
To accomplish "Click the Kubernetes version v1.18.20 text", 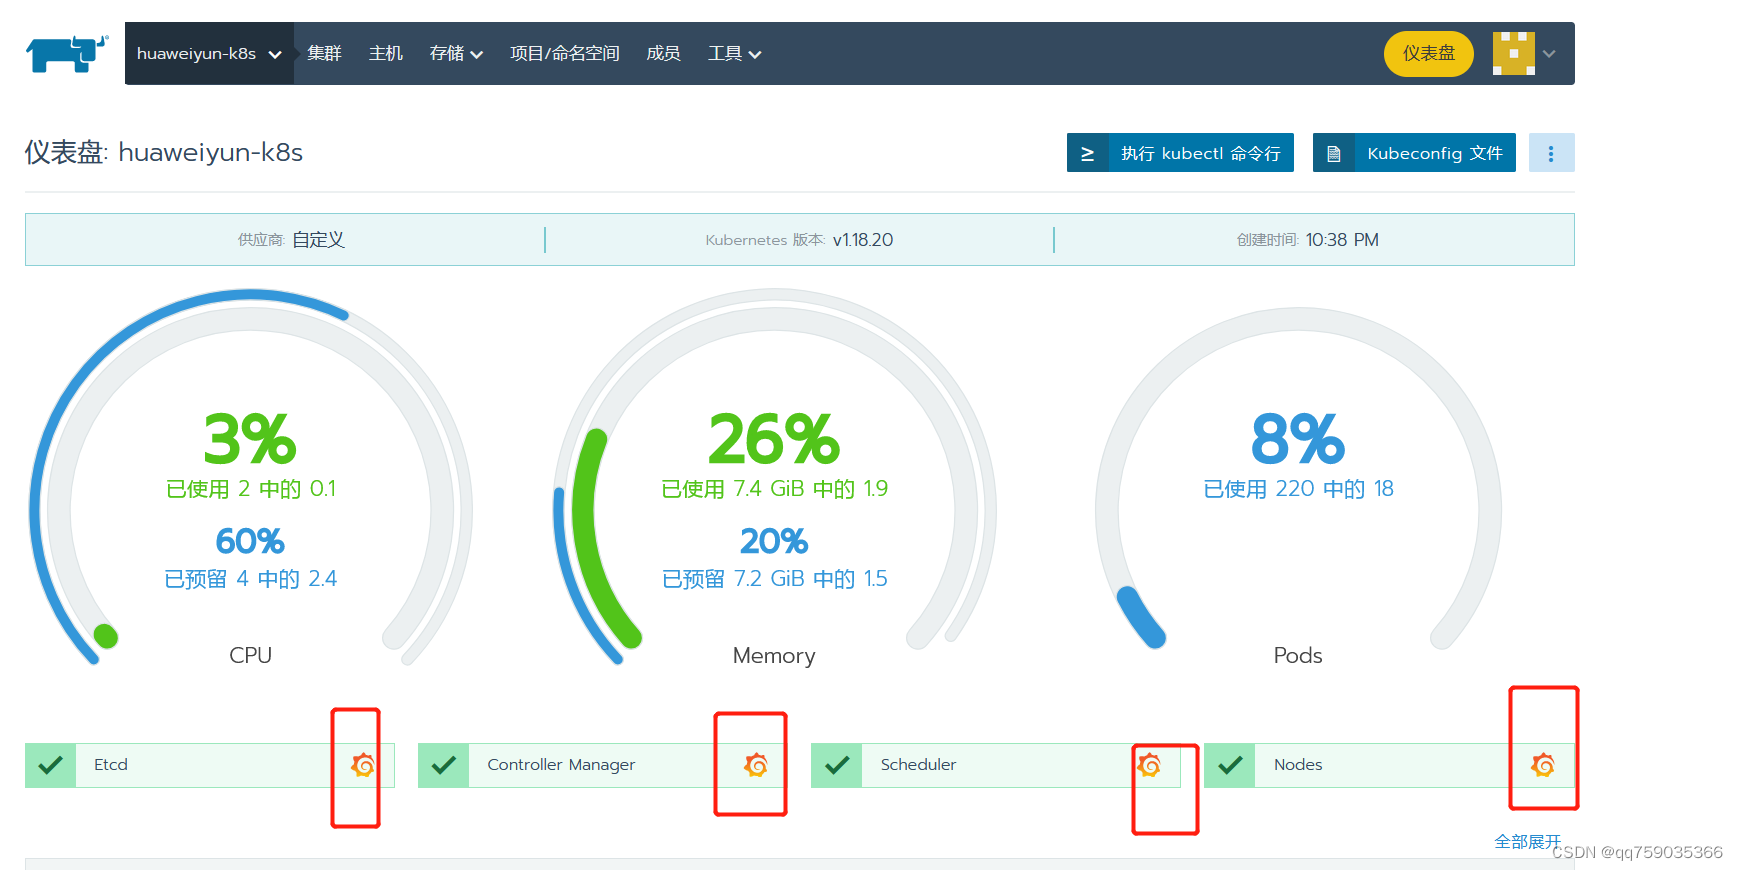I will coord(799,240).
